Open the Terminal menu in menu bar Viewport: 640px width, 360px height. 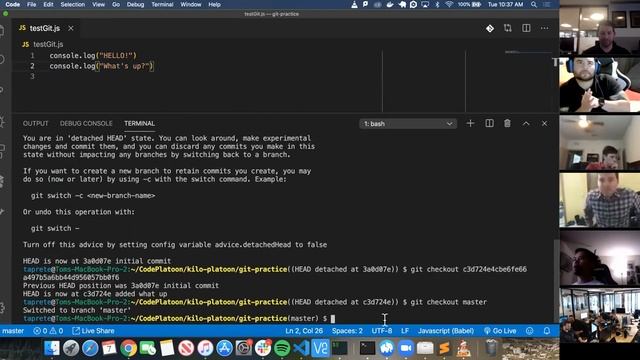pyautogui.click(x=162, y=4)
